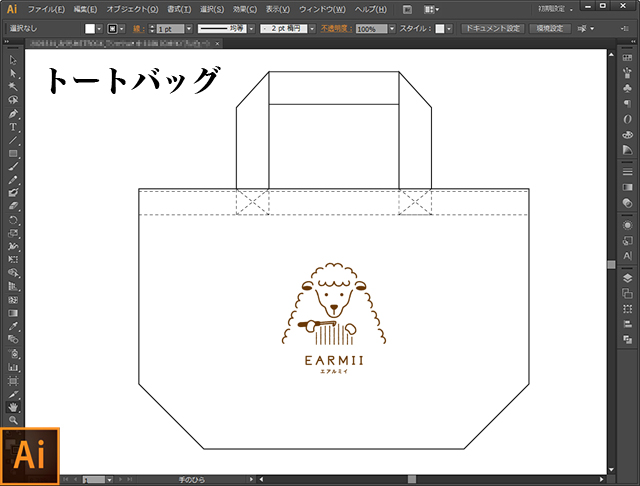Select the Magic Wand tool
640x486 pixels.
pos(13,87)
